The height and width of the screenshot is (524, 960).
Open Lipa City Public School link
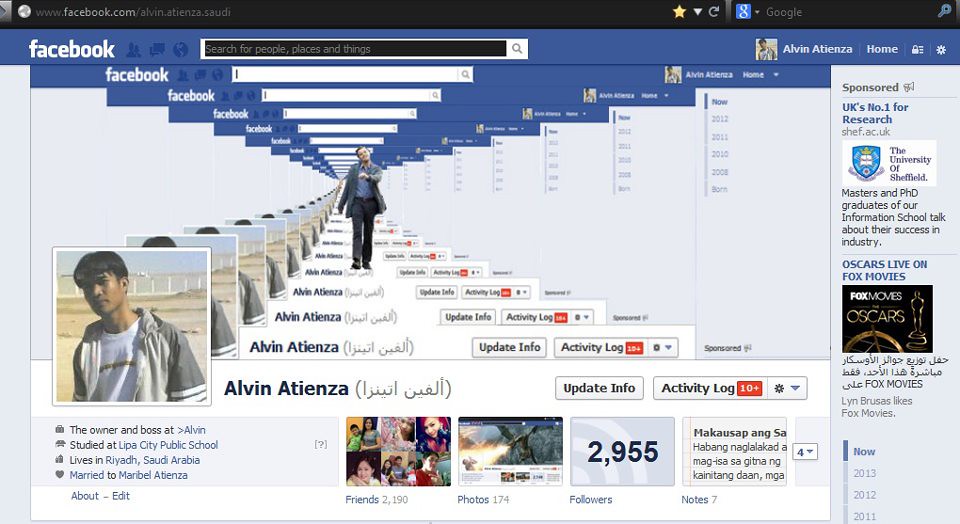[168, 445]
